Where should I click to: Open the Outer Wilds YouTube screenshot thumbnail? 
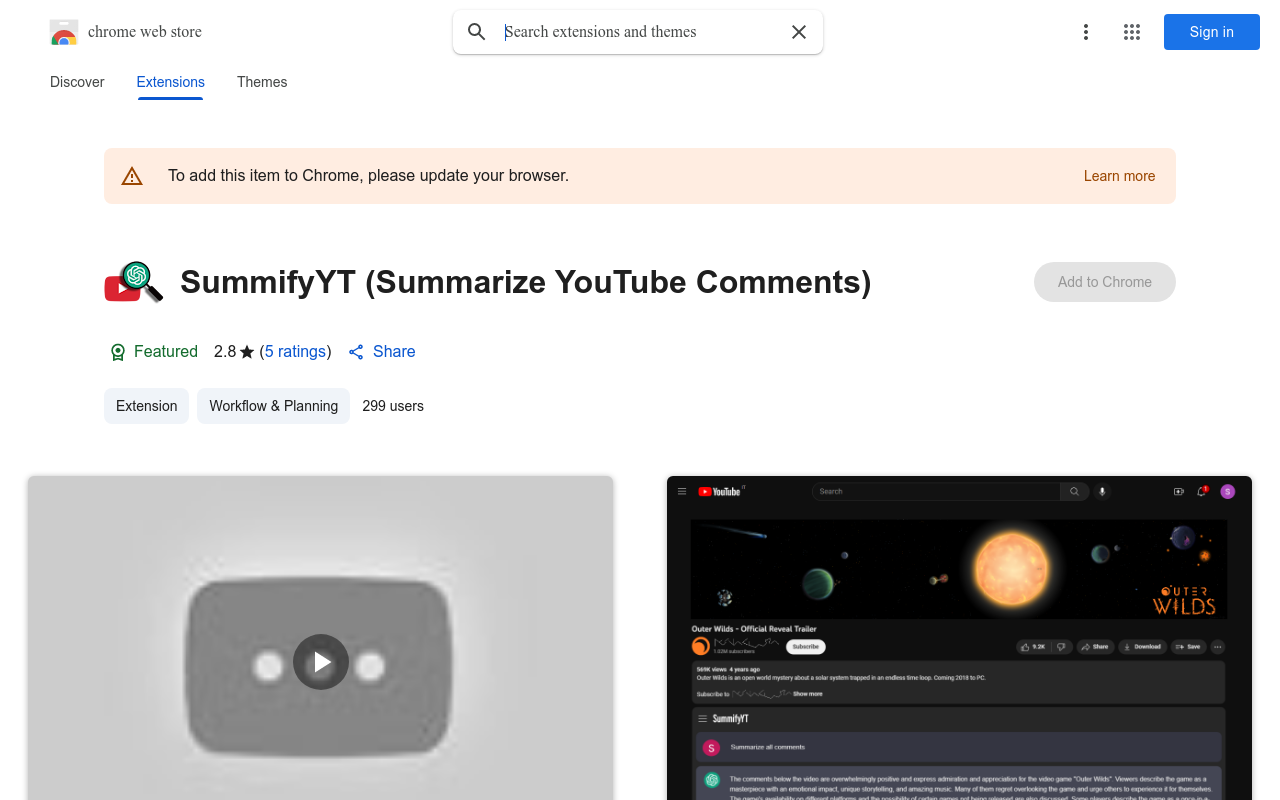click(x=959, y=638)
